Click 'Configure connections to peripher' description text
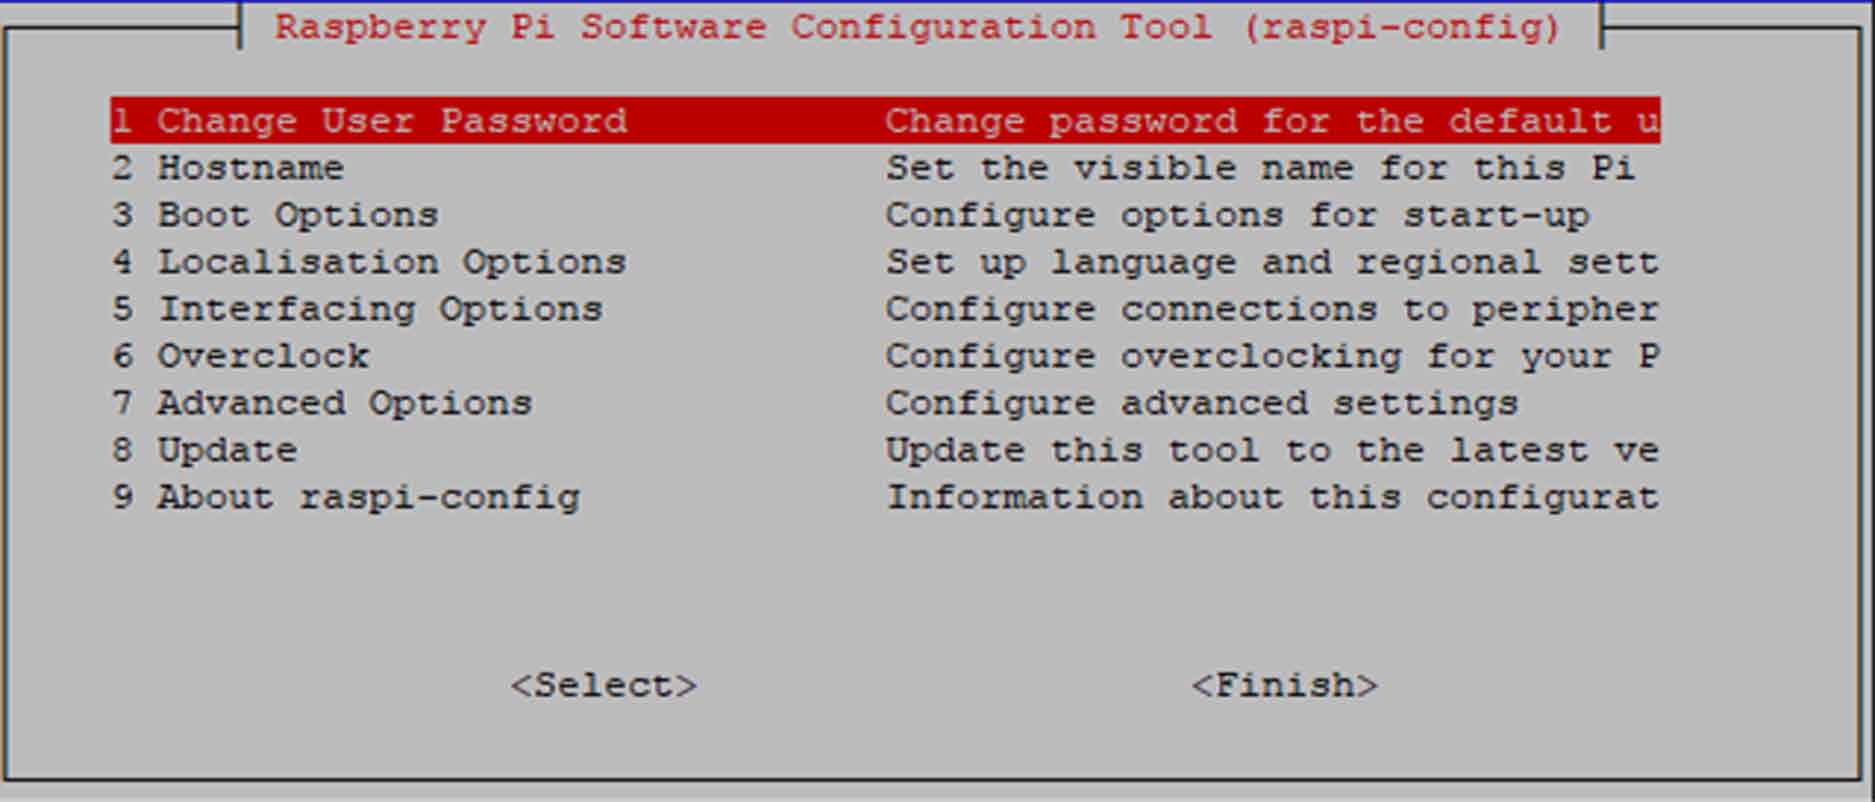Screen dimensions: 1875x802 coord(1272,309)
